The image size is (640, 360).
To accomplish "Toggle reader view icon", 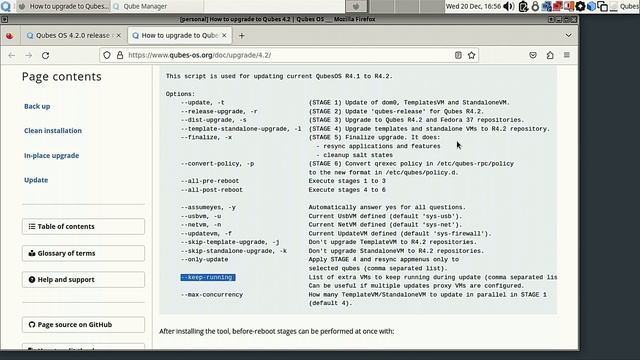I will tap(458, 55).
